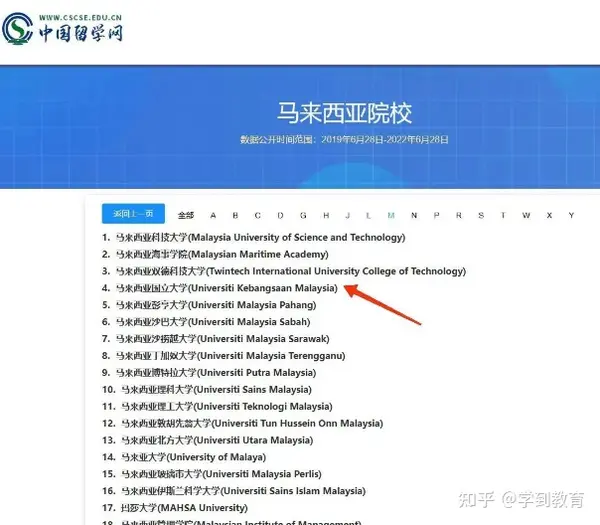Click the 数据公开时间范围 date line
The image size is (600, 525).
pos(344,139)
